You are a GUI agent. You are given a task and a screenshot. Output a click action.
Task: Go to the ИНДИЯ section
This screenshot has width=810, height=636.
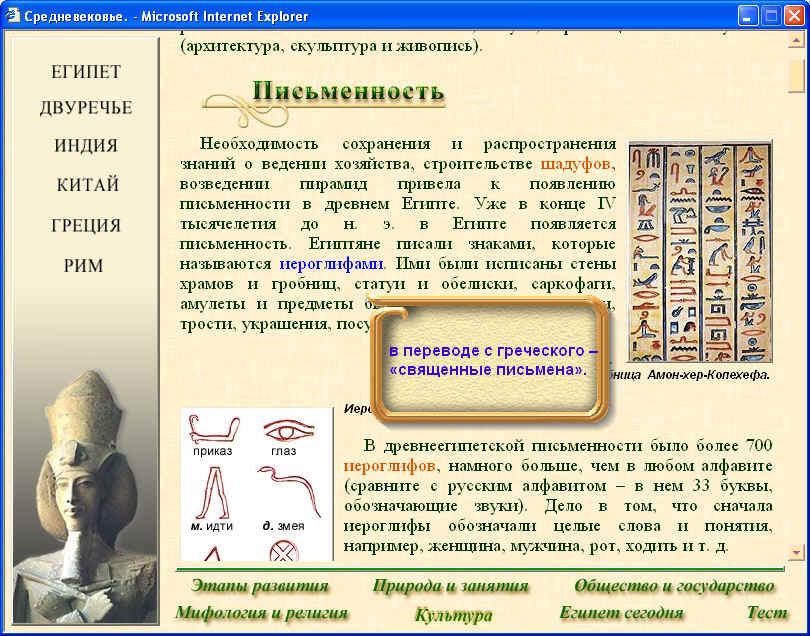86,146
